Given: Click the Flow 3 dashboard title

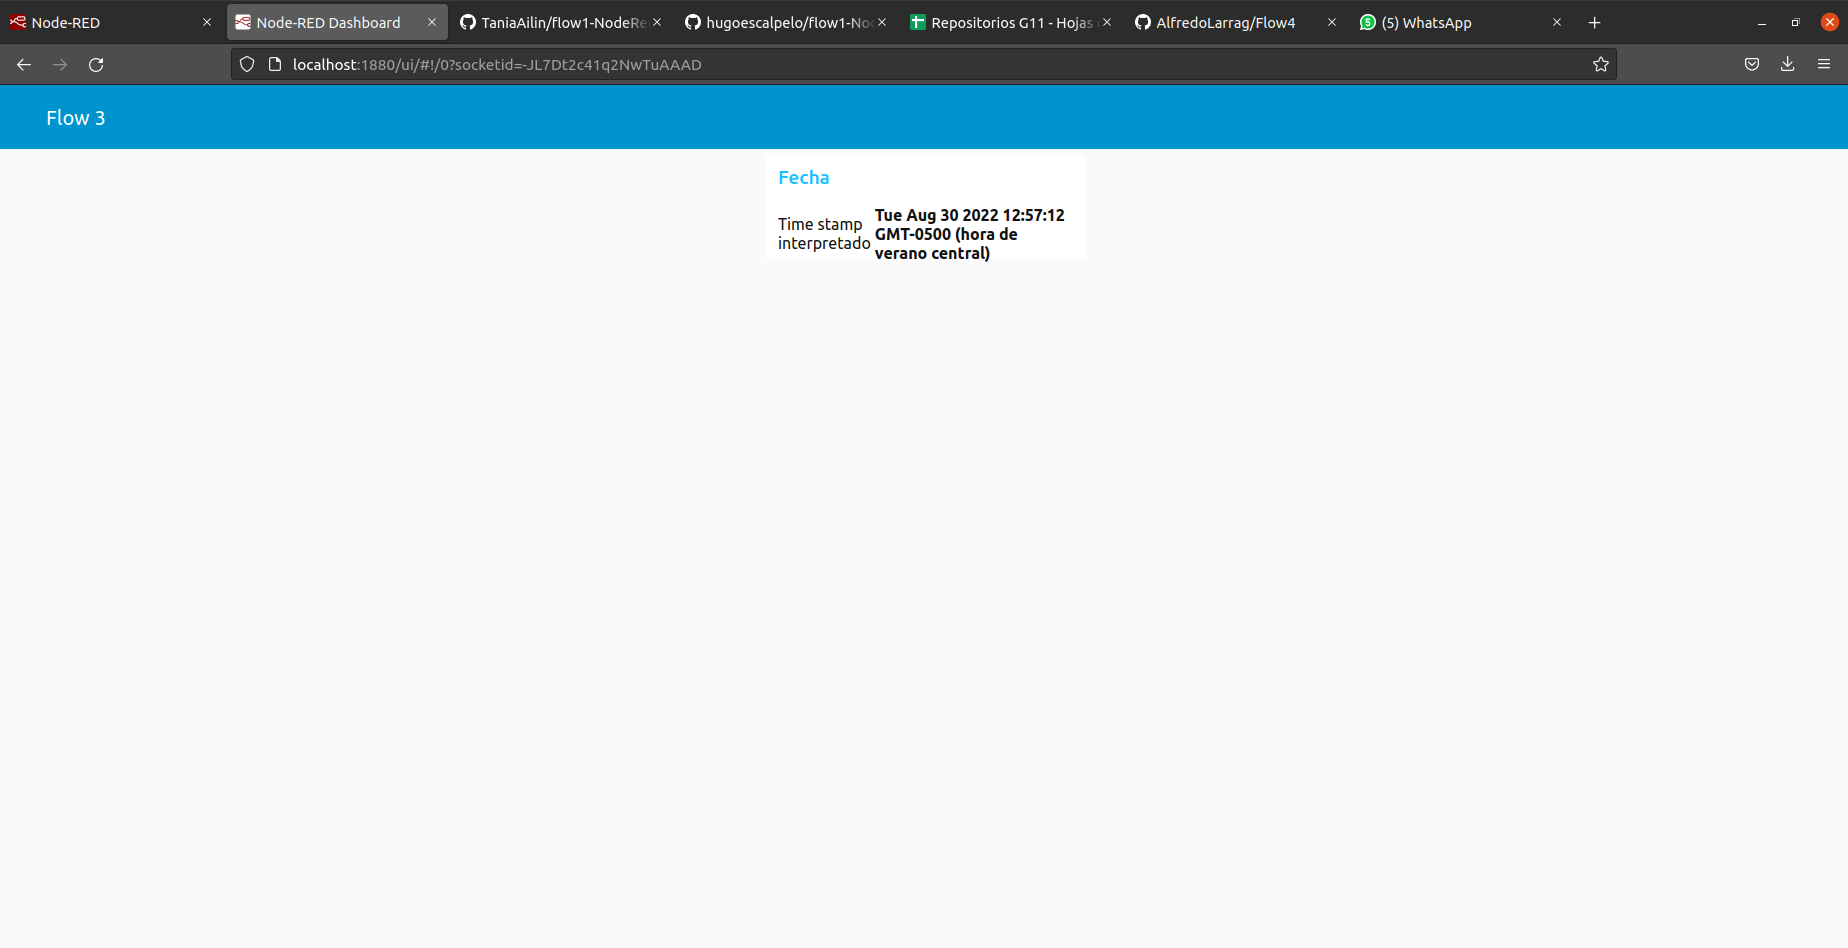Looking at the screenshot, I should pyautogui.click(x=75, y=117).
